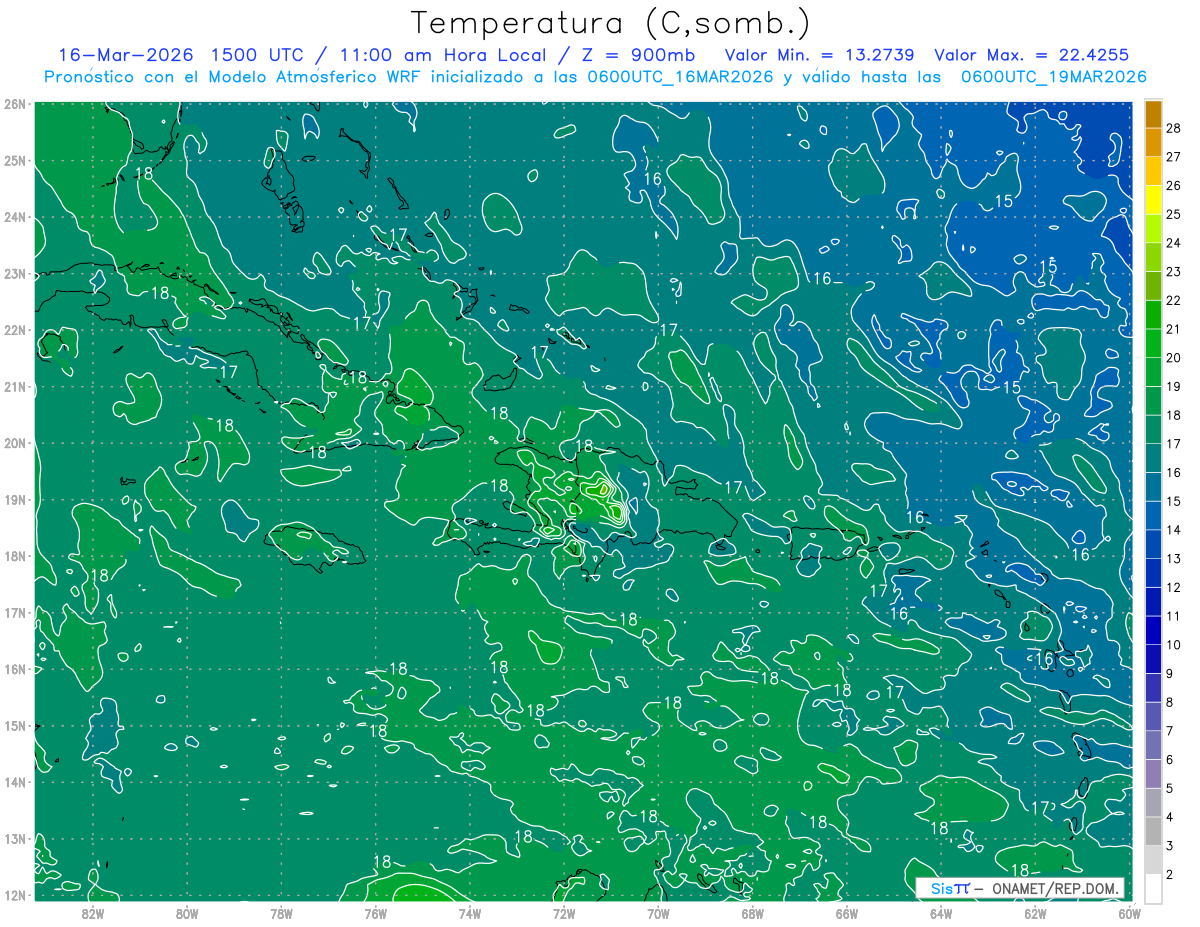Click the color scale label "10"
Viewport: 1200px width, 927px height.
tap(1173, 645)
